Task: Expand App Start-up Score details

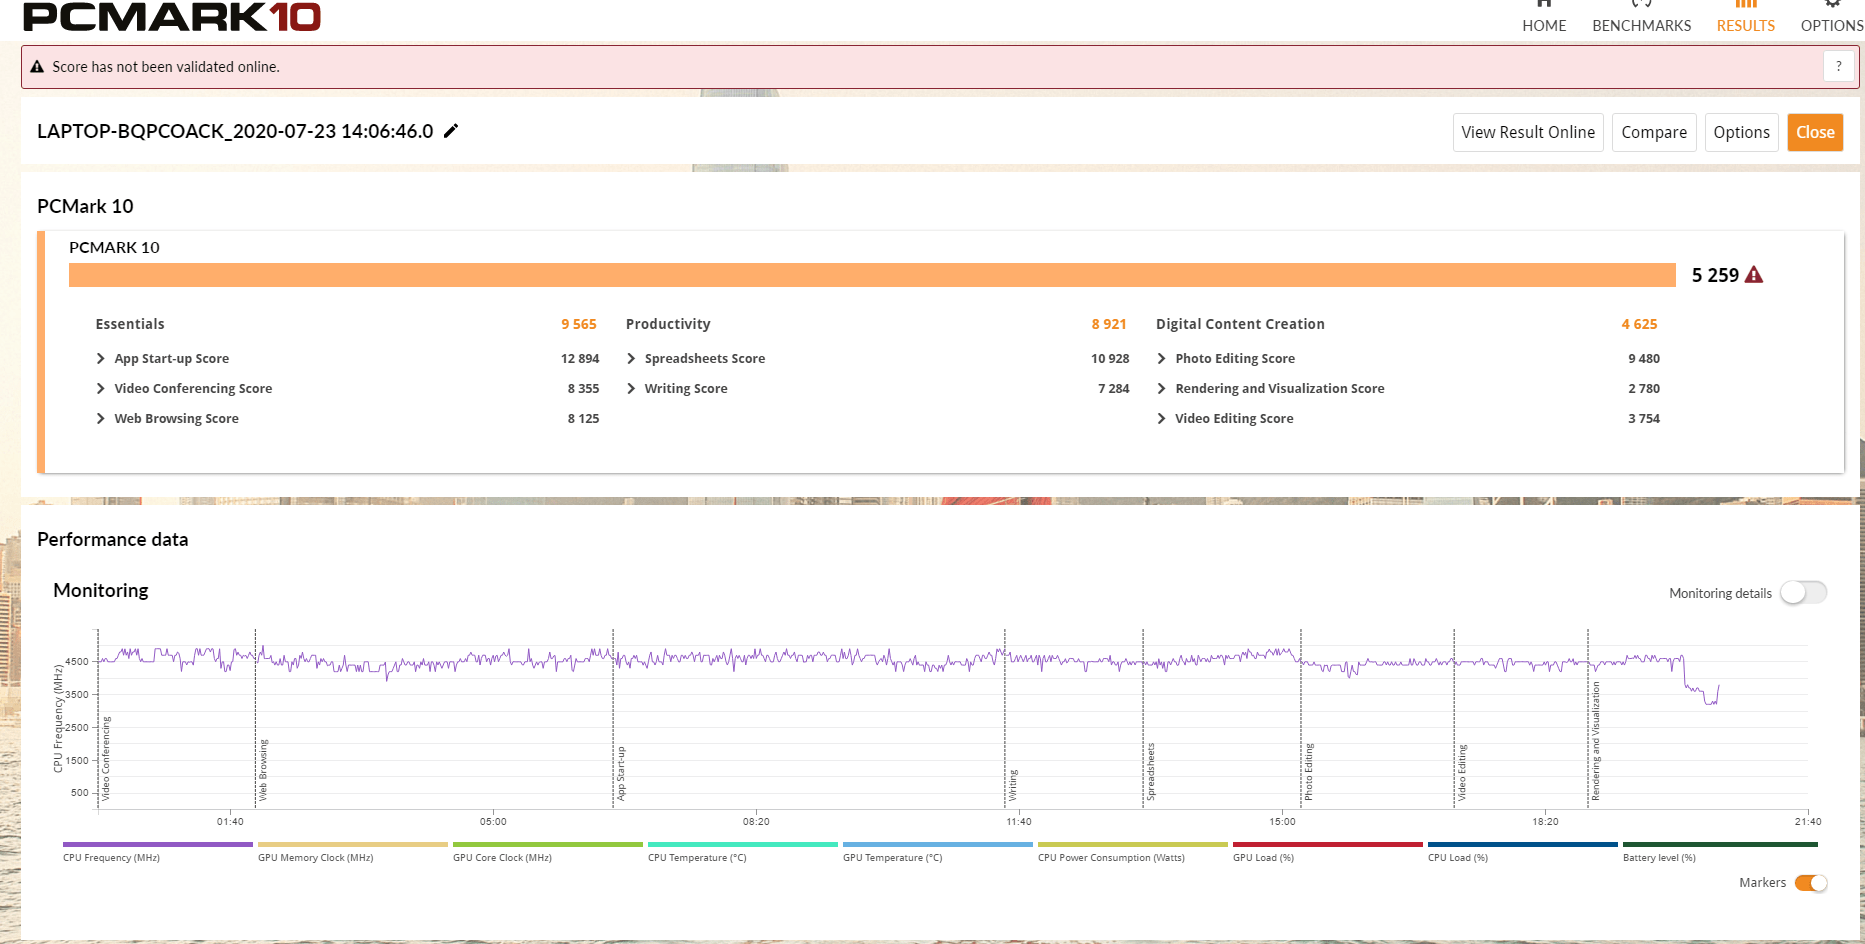Action: coord(101,359)
